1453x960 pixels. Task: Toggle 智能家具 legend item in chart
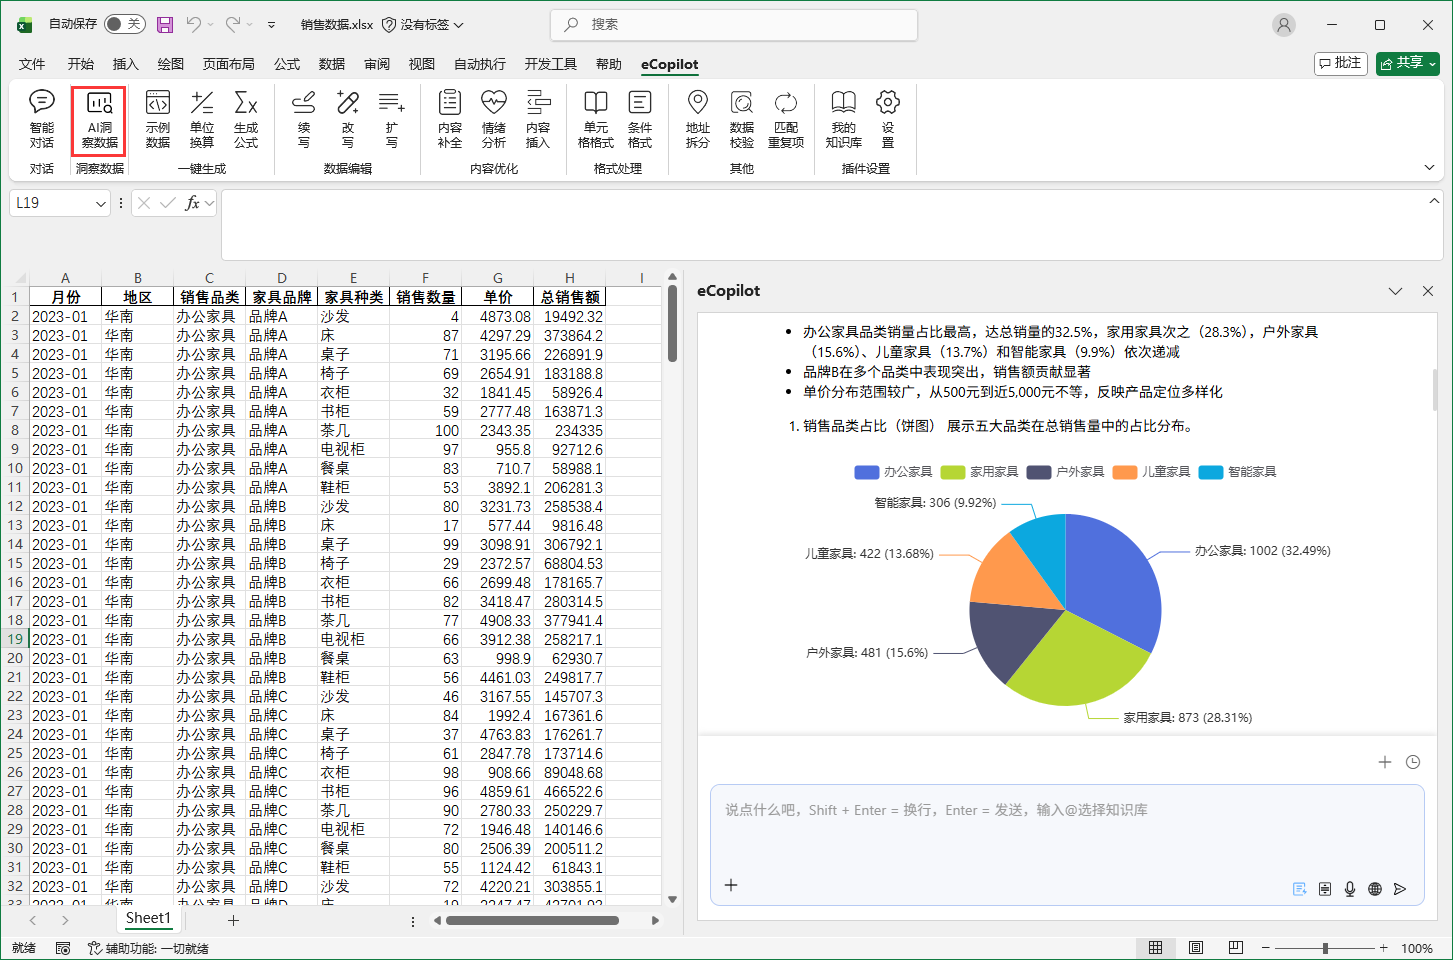[x=1238, y=472]
